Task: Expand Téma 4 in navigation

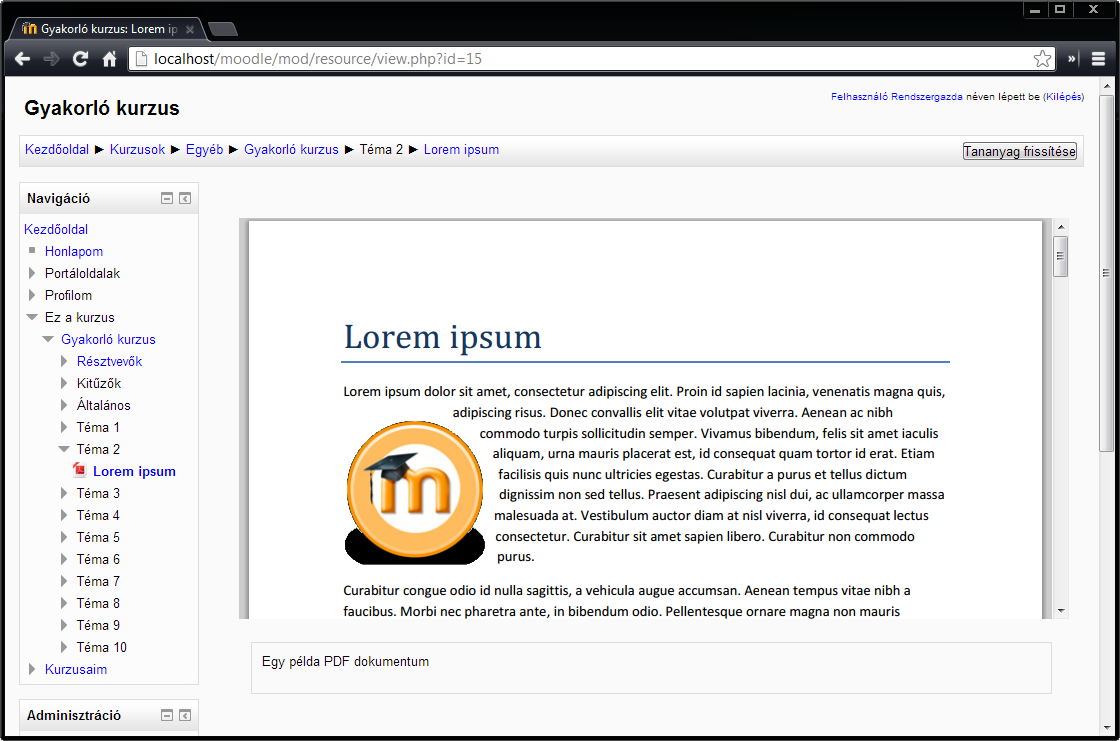Action: pyautogui.click(x=64, y=515)
